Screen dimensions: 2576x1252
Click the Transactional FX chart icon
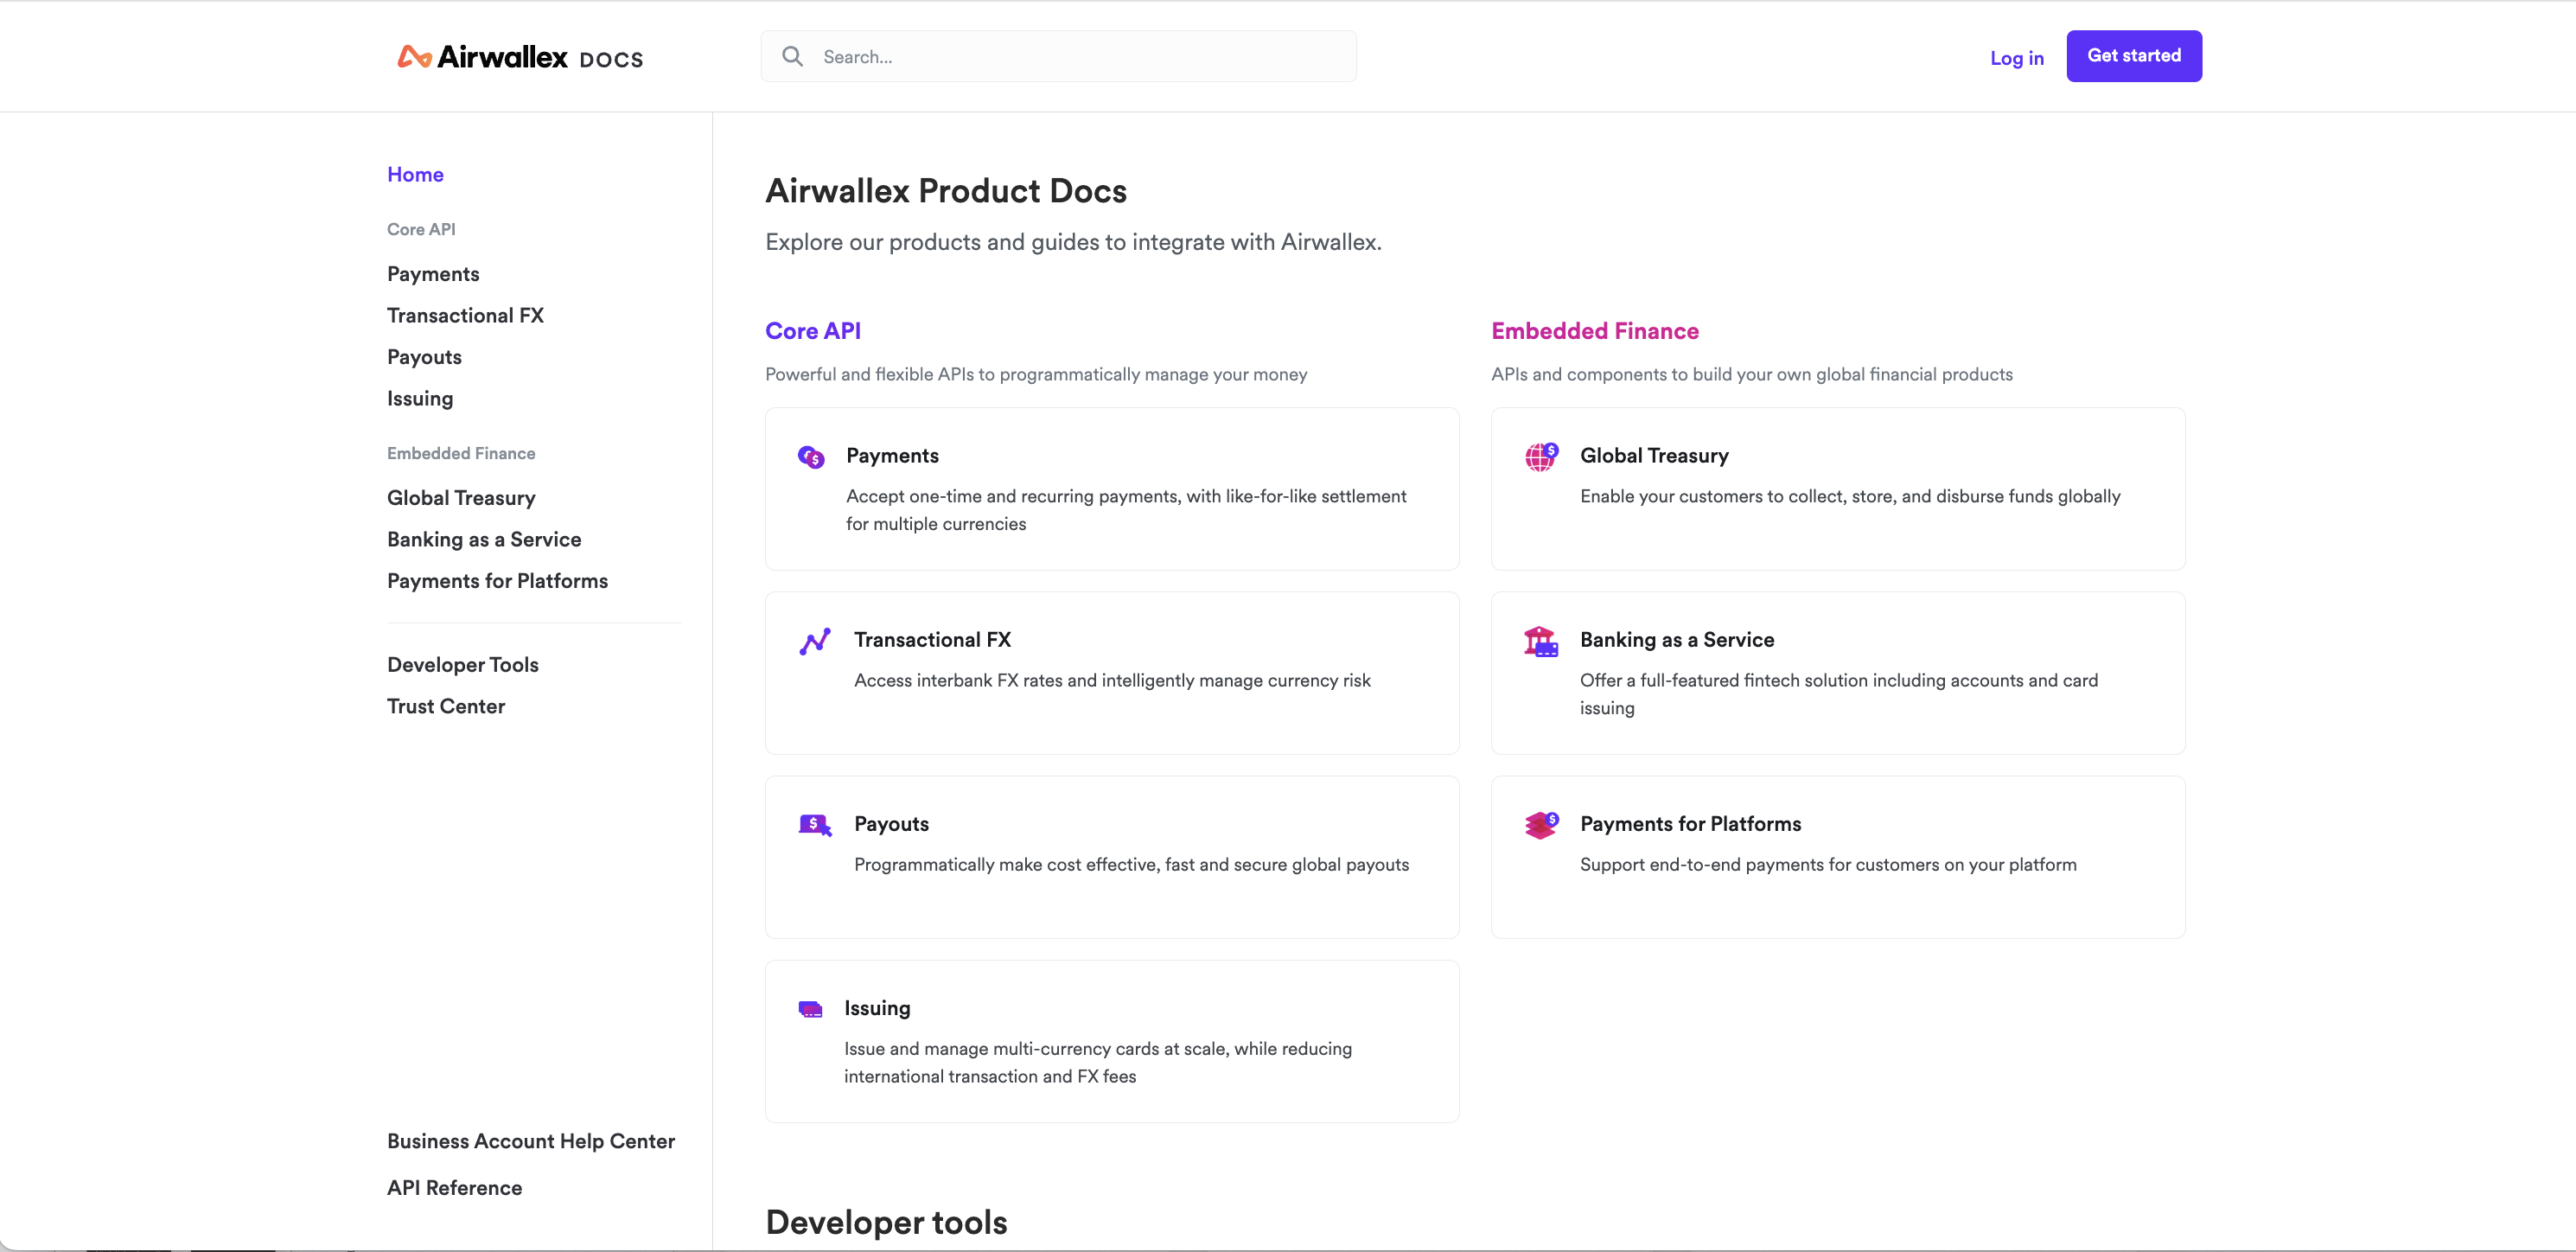click(x=814, y=641)
